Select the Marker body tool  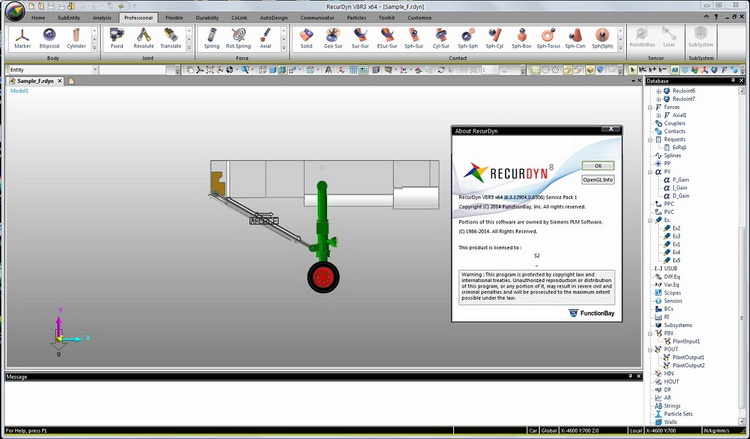pyautogui.click(x=22, y=39)
